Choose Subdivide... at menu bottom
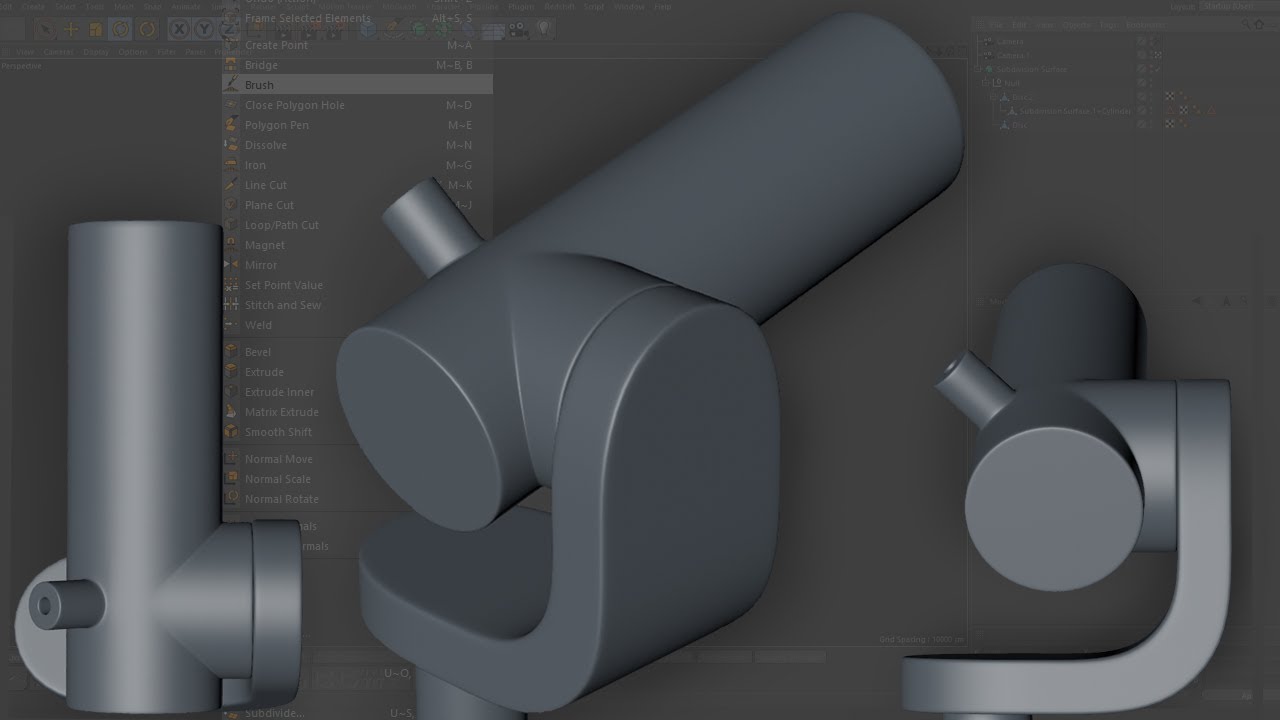 [275, 713]
